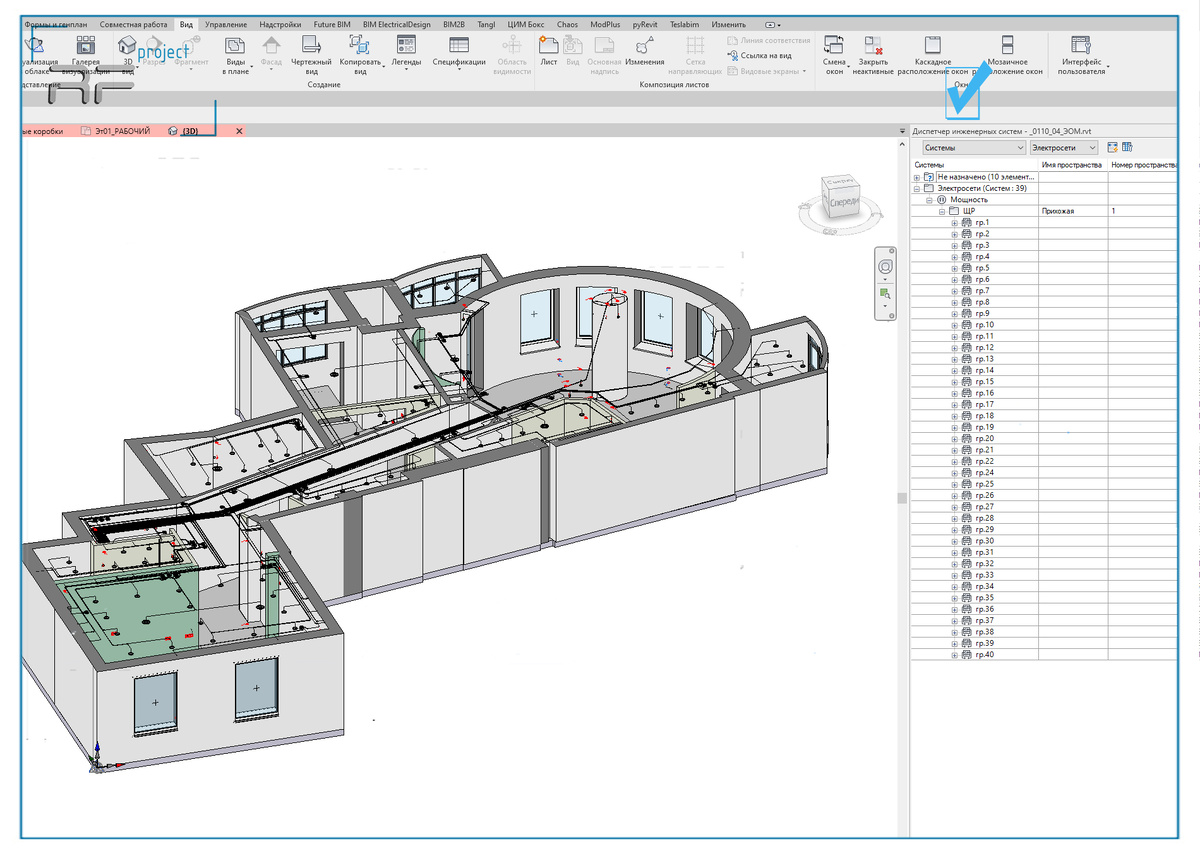Close the {3D} view tab

point(239,131)
